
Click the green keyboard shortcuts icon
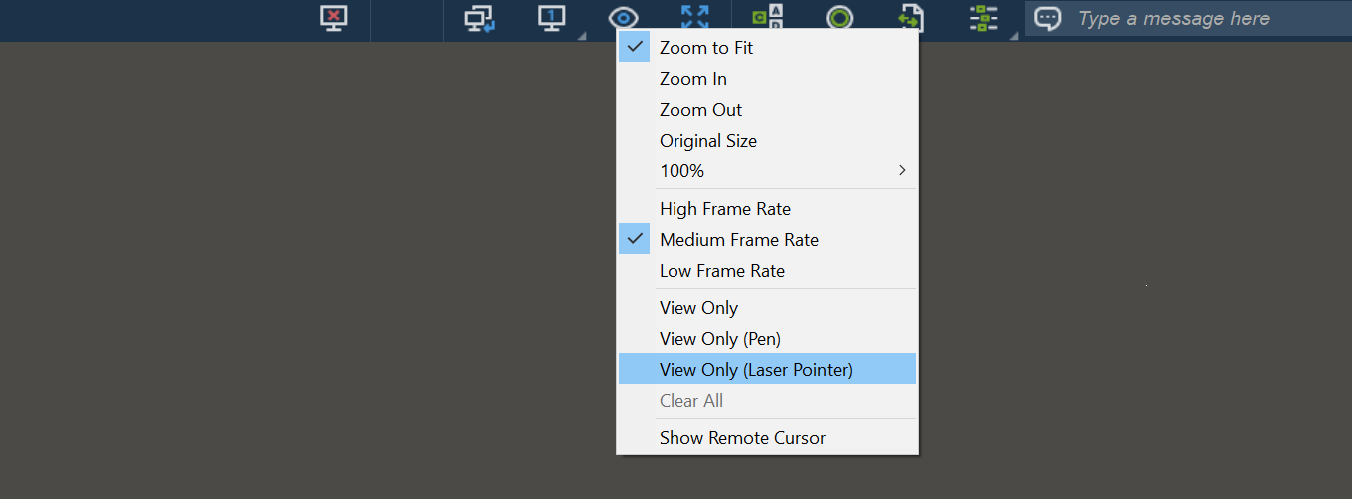click(768, 19)
